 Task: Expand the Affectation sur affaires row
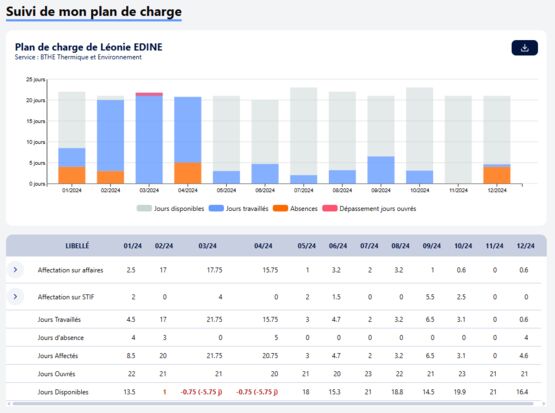pyautogui.click(x=15, y=270)
